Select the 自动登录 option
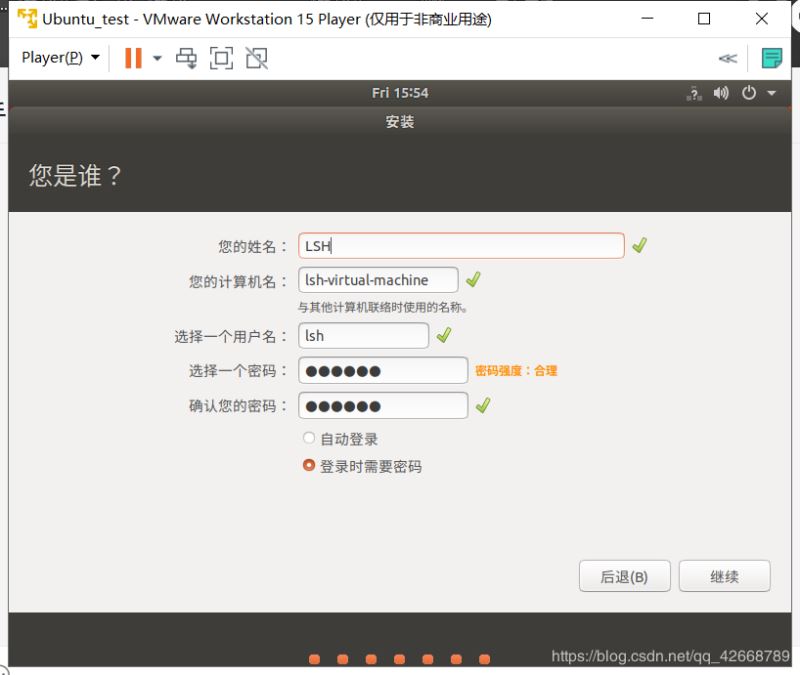800x675 pixels. (x=309, y=437)
